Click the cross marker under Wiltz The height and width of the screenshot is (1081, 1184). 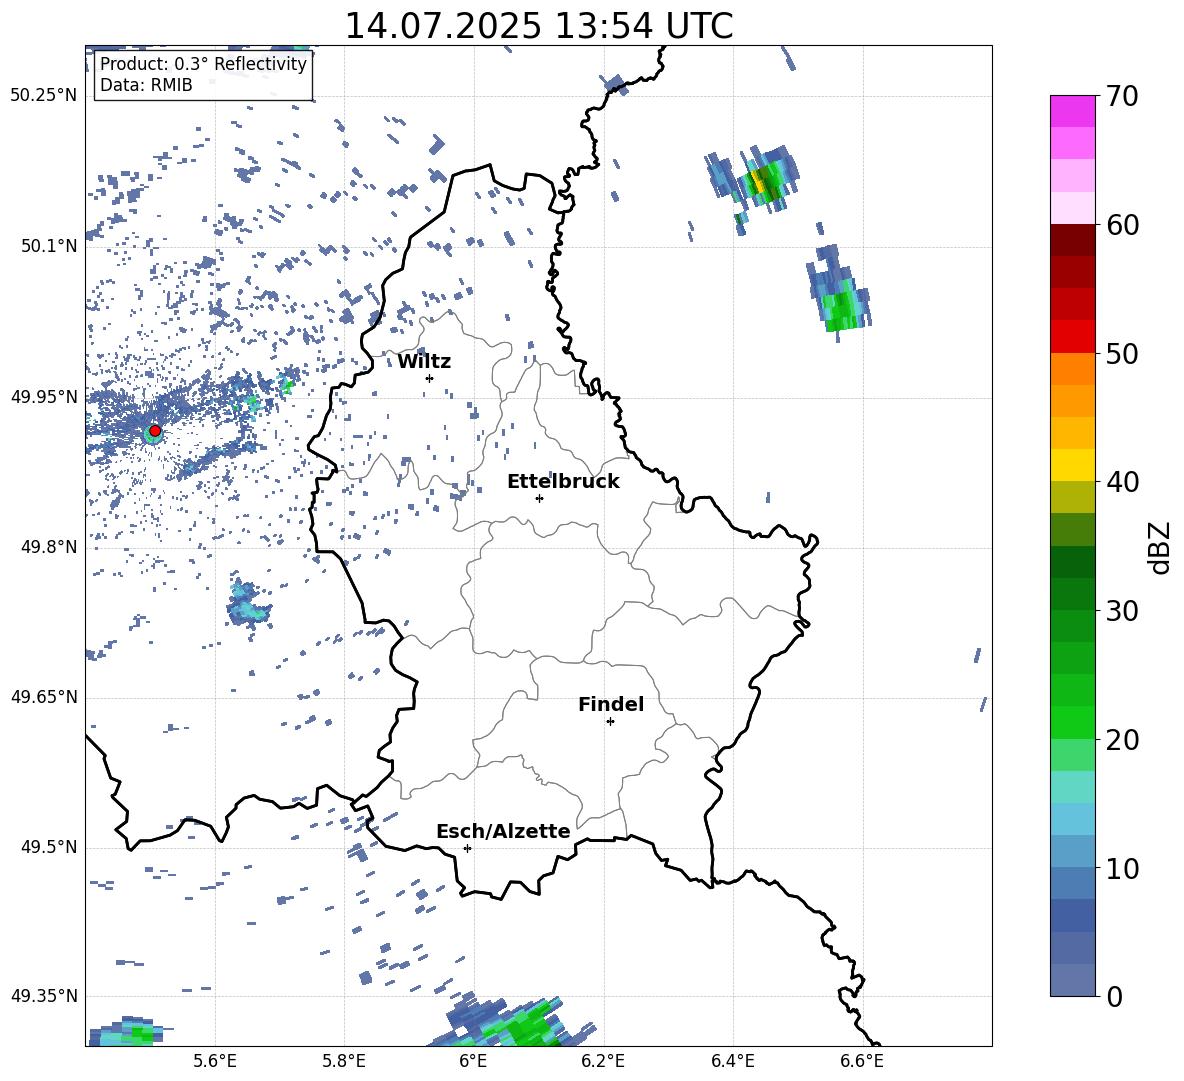coord(430,378)
